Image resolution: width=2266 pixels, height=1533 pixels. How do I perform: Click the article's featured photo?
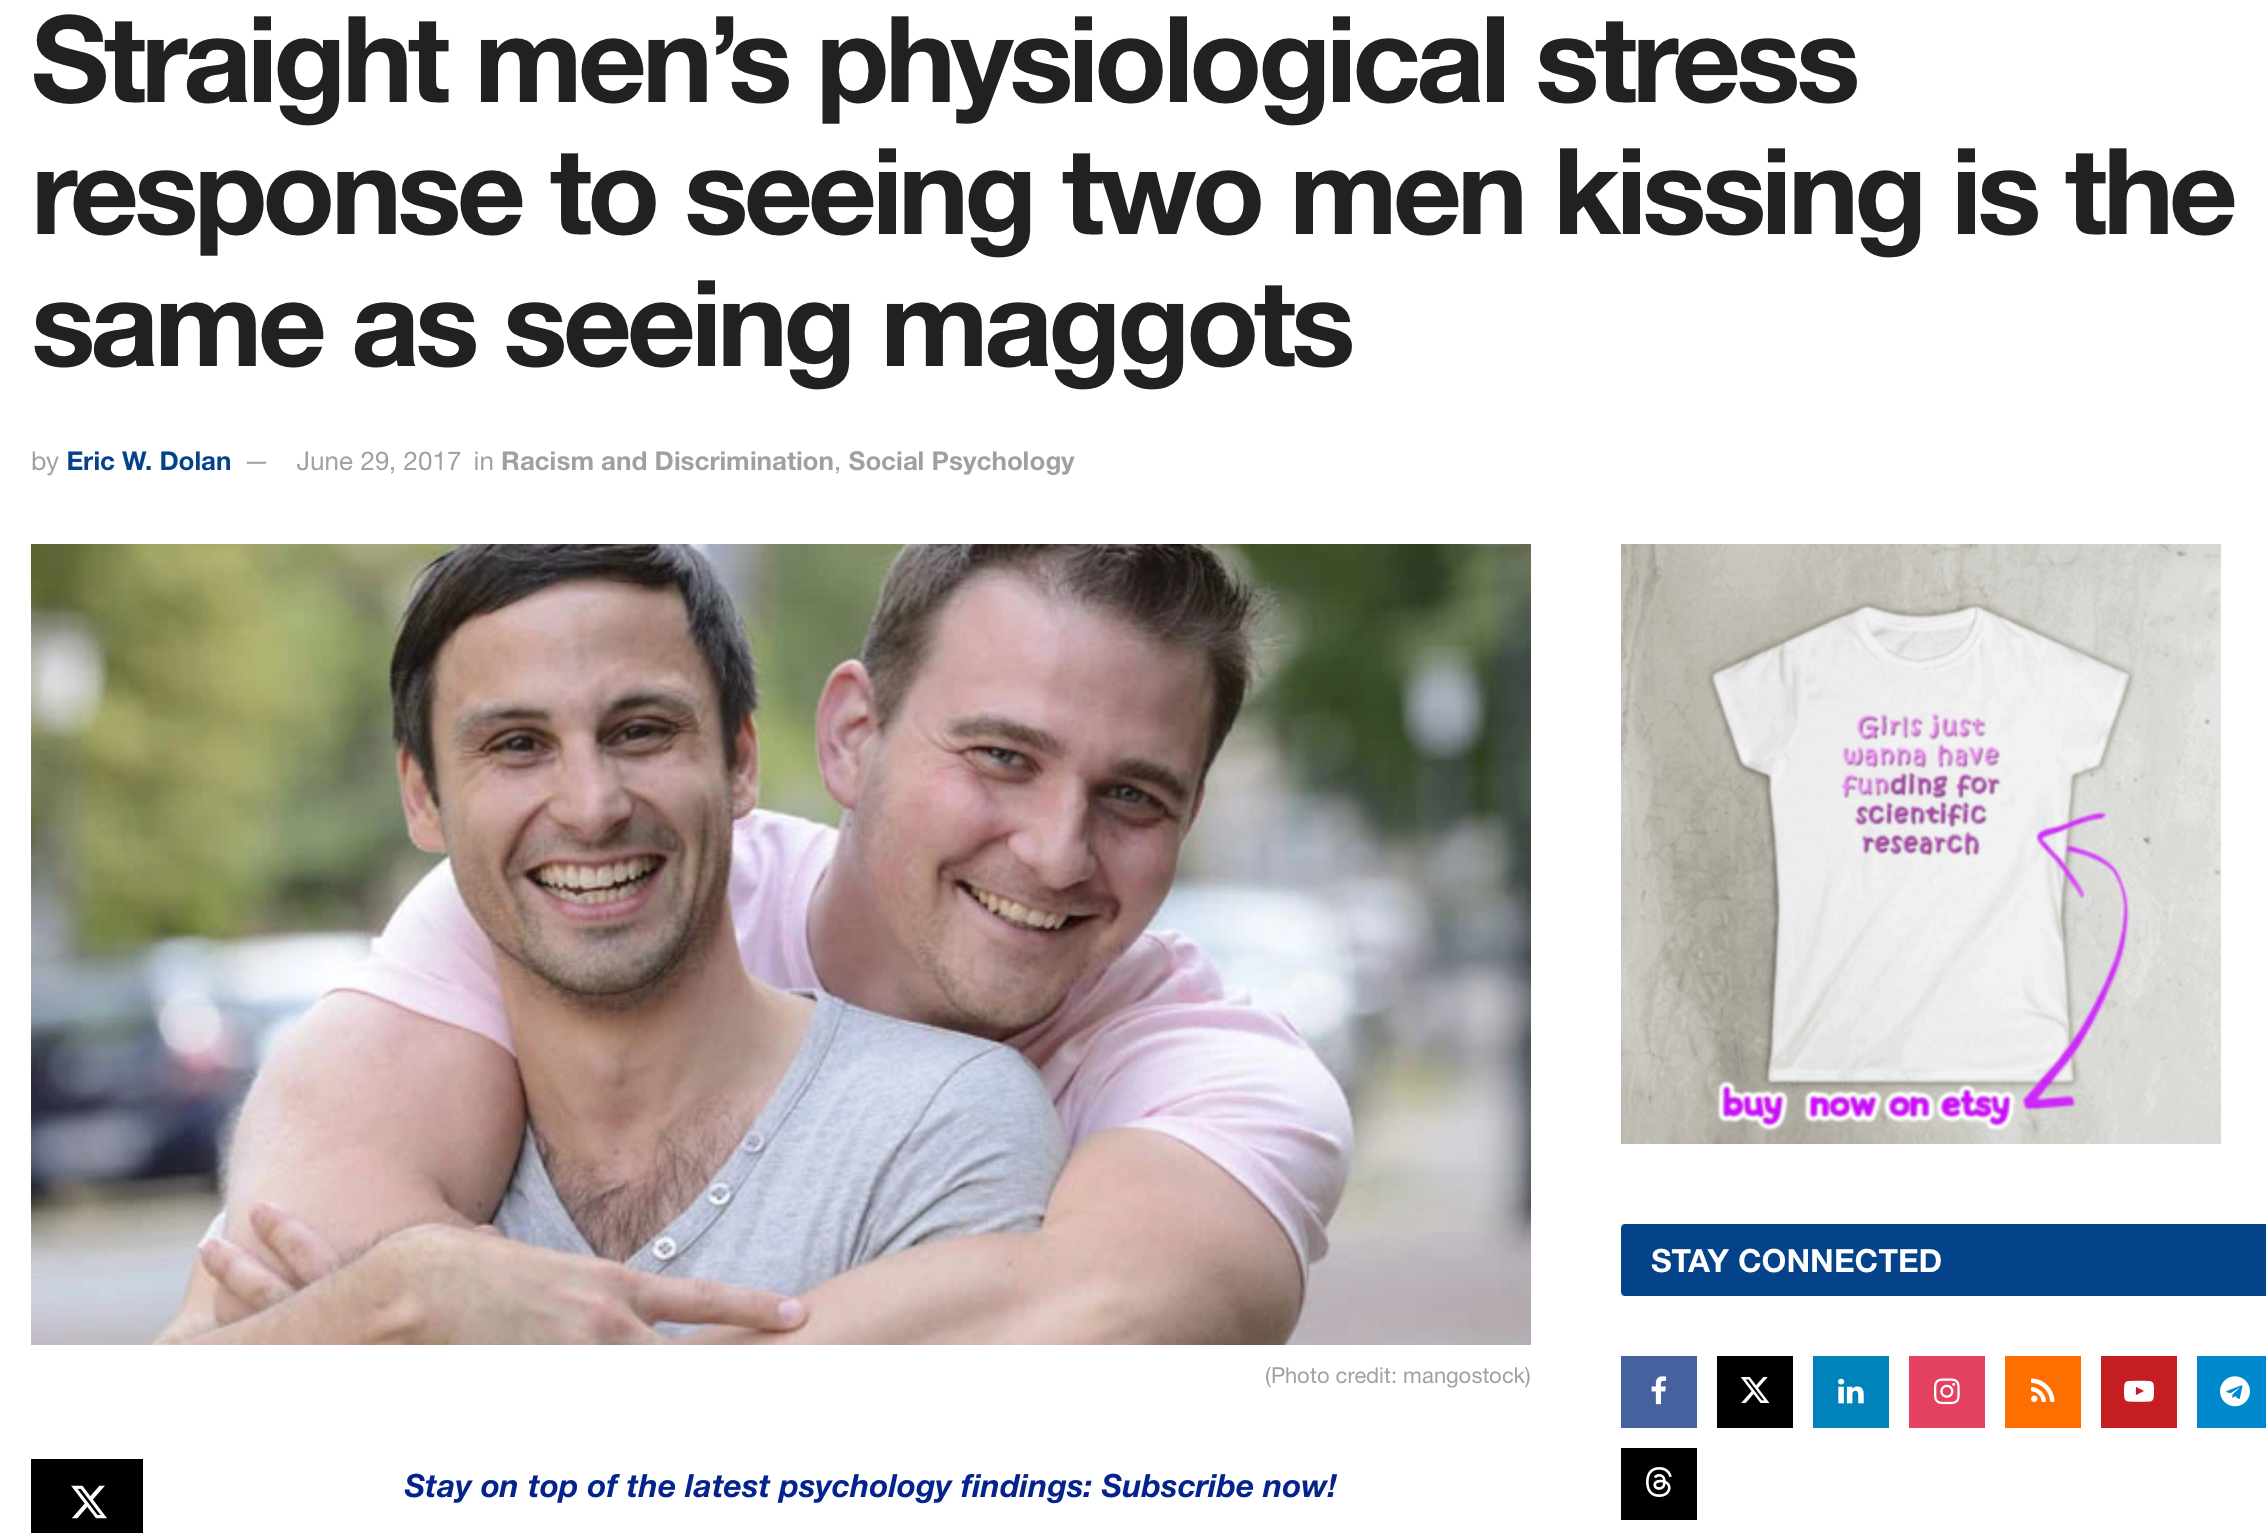click(780, 944)
